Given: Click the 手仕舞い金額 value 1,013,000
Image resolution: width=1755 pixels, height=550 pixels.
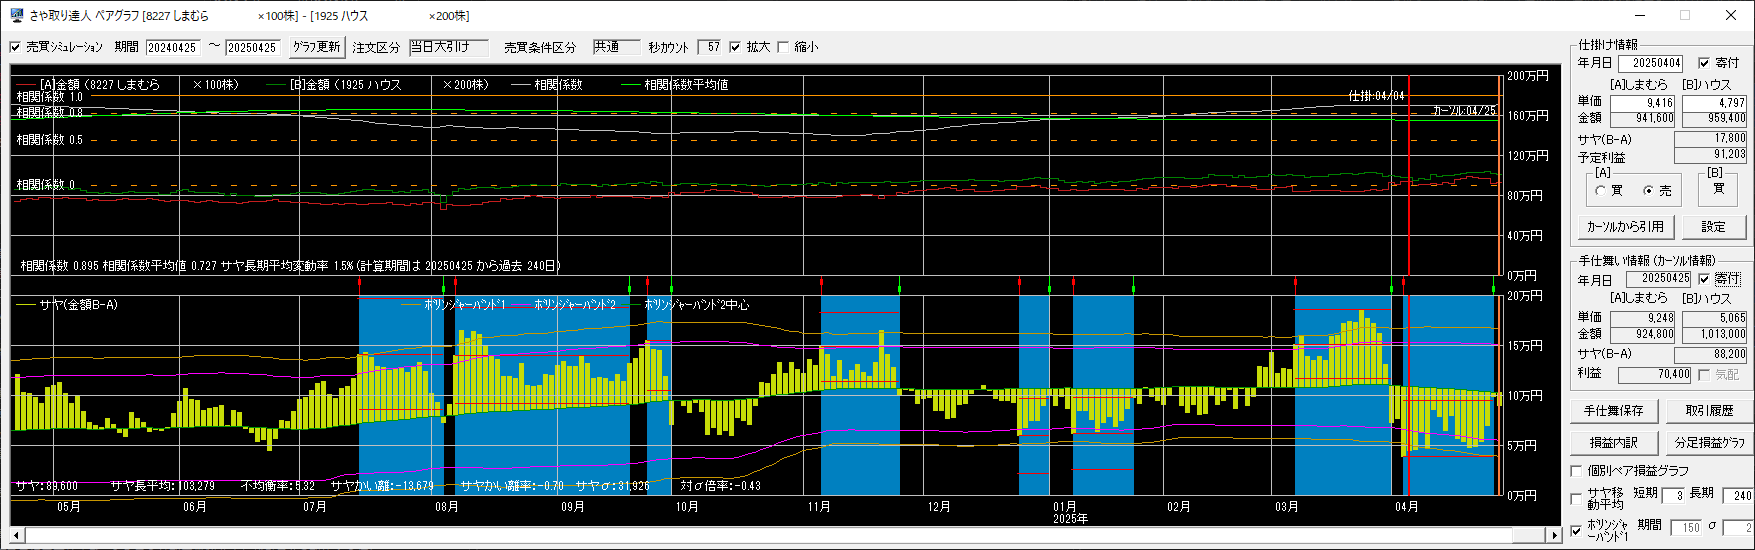Looking at the screenshot, I should [x=1715, y=335].
